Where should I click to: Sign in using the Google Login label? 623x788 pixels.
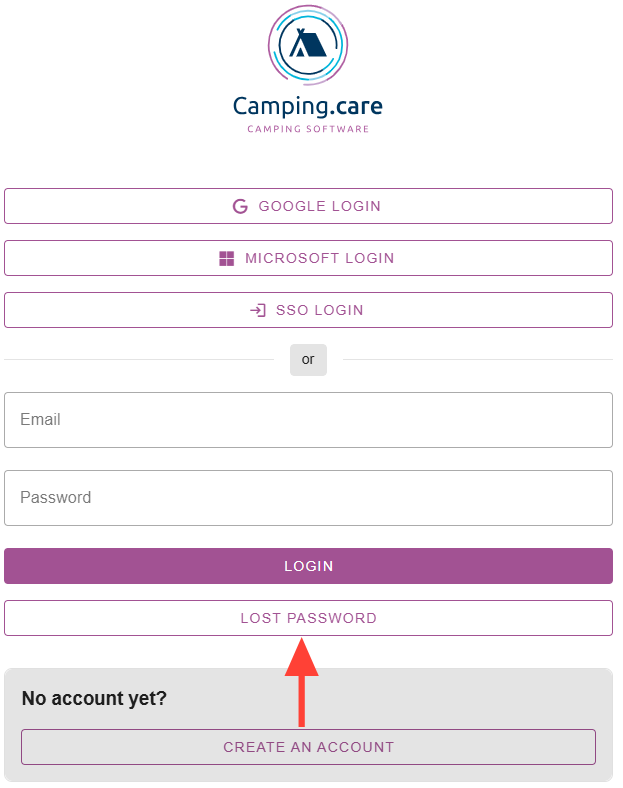319,207
